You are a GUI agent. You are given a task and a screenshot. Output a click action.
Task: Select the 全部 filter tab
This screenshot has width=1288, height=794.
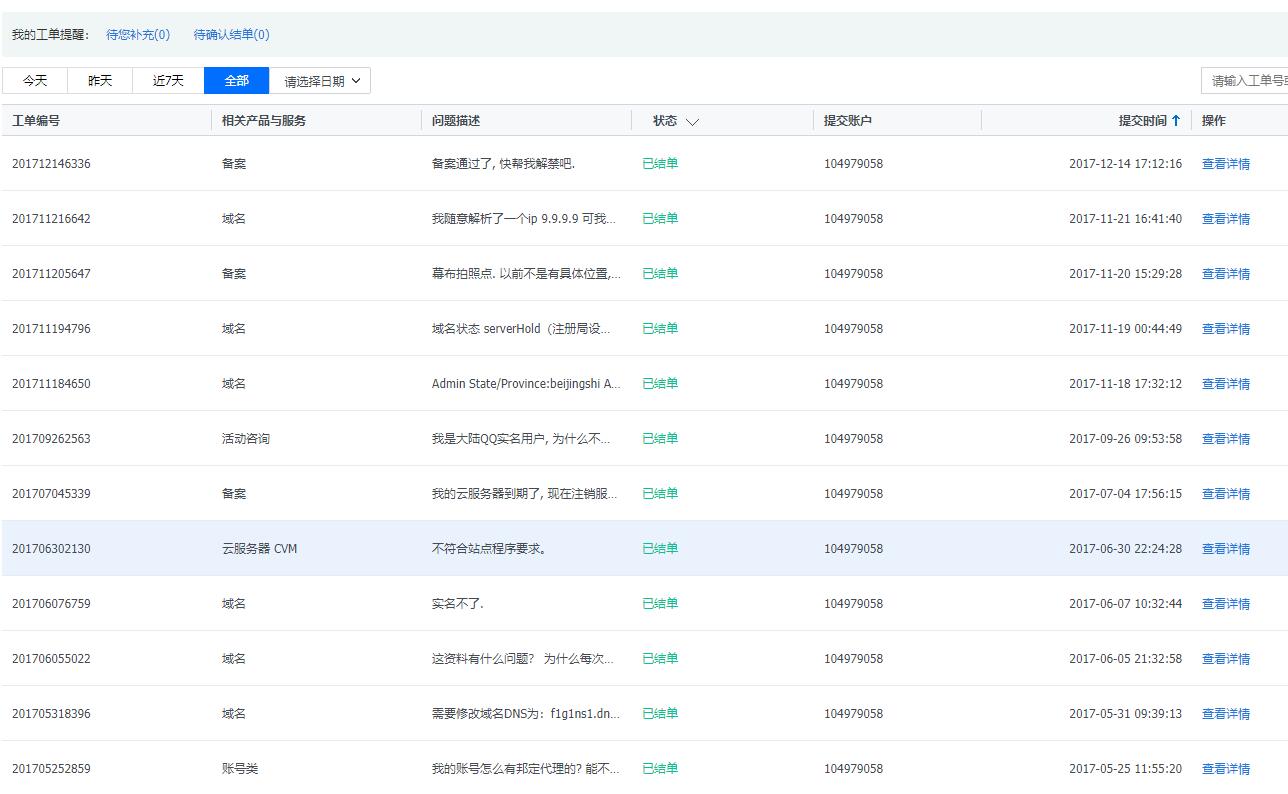coord(237,81)
